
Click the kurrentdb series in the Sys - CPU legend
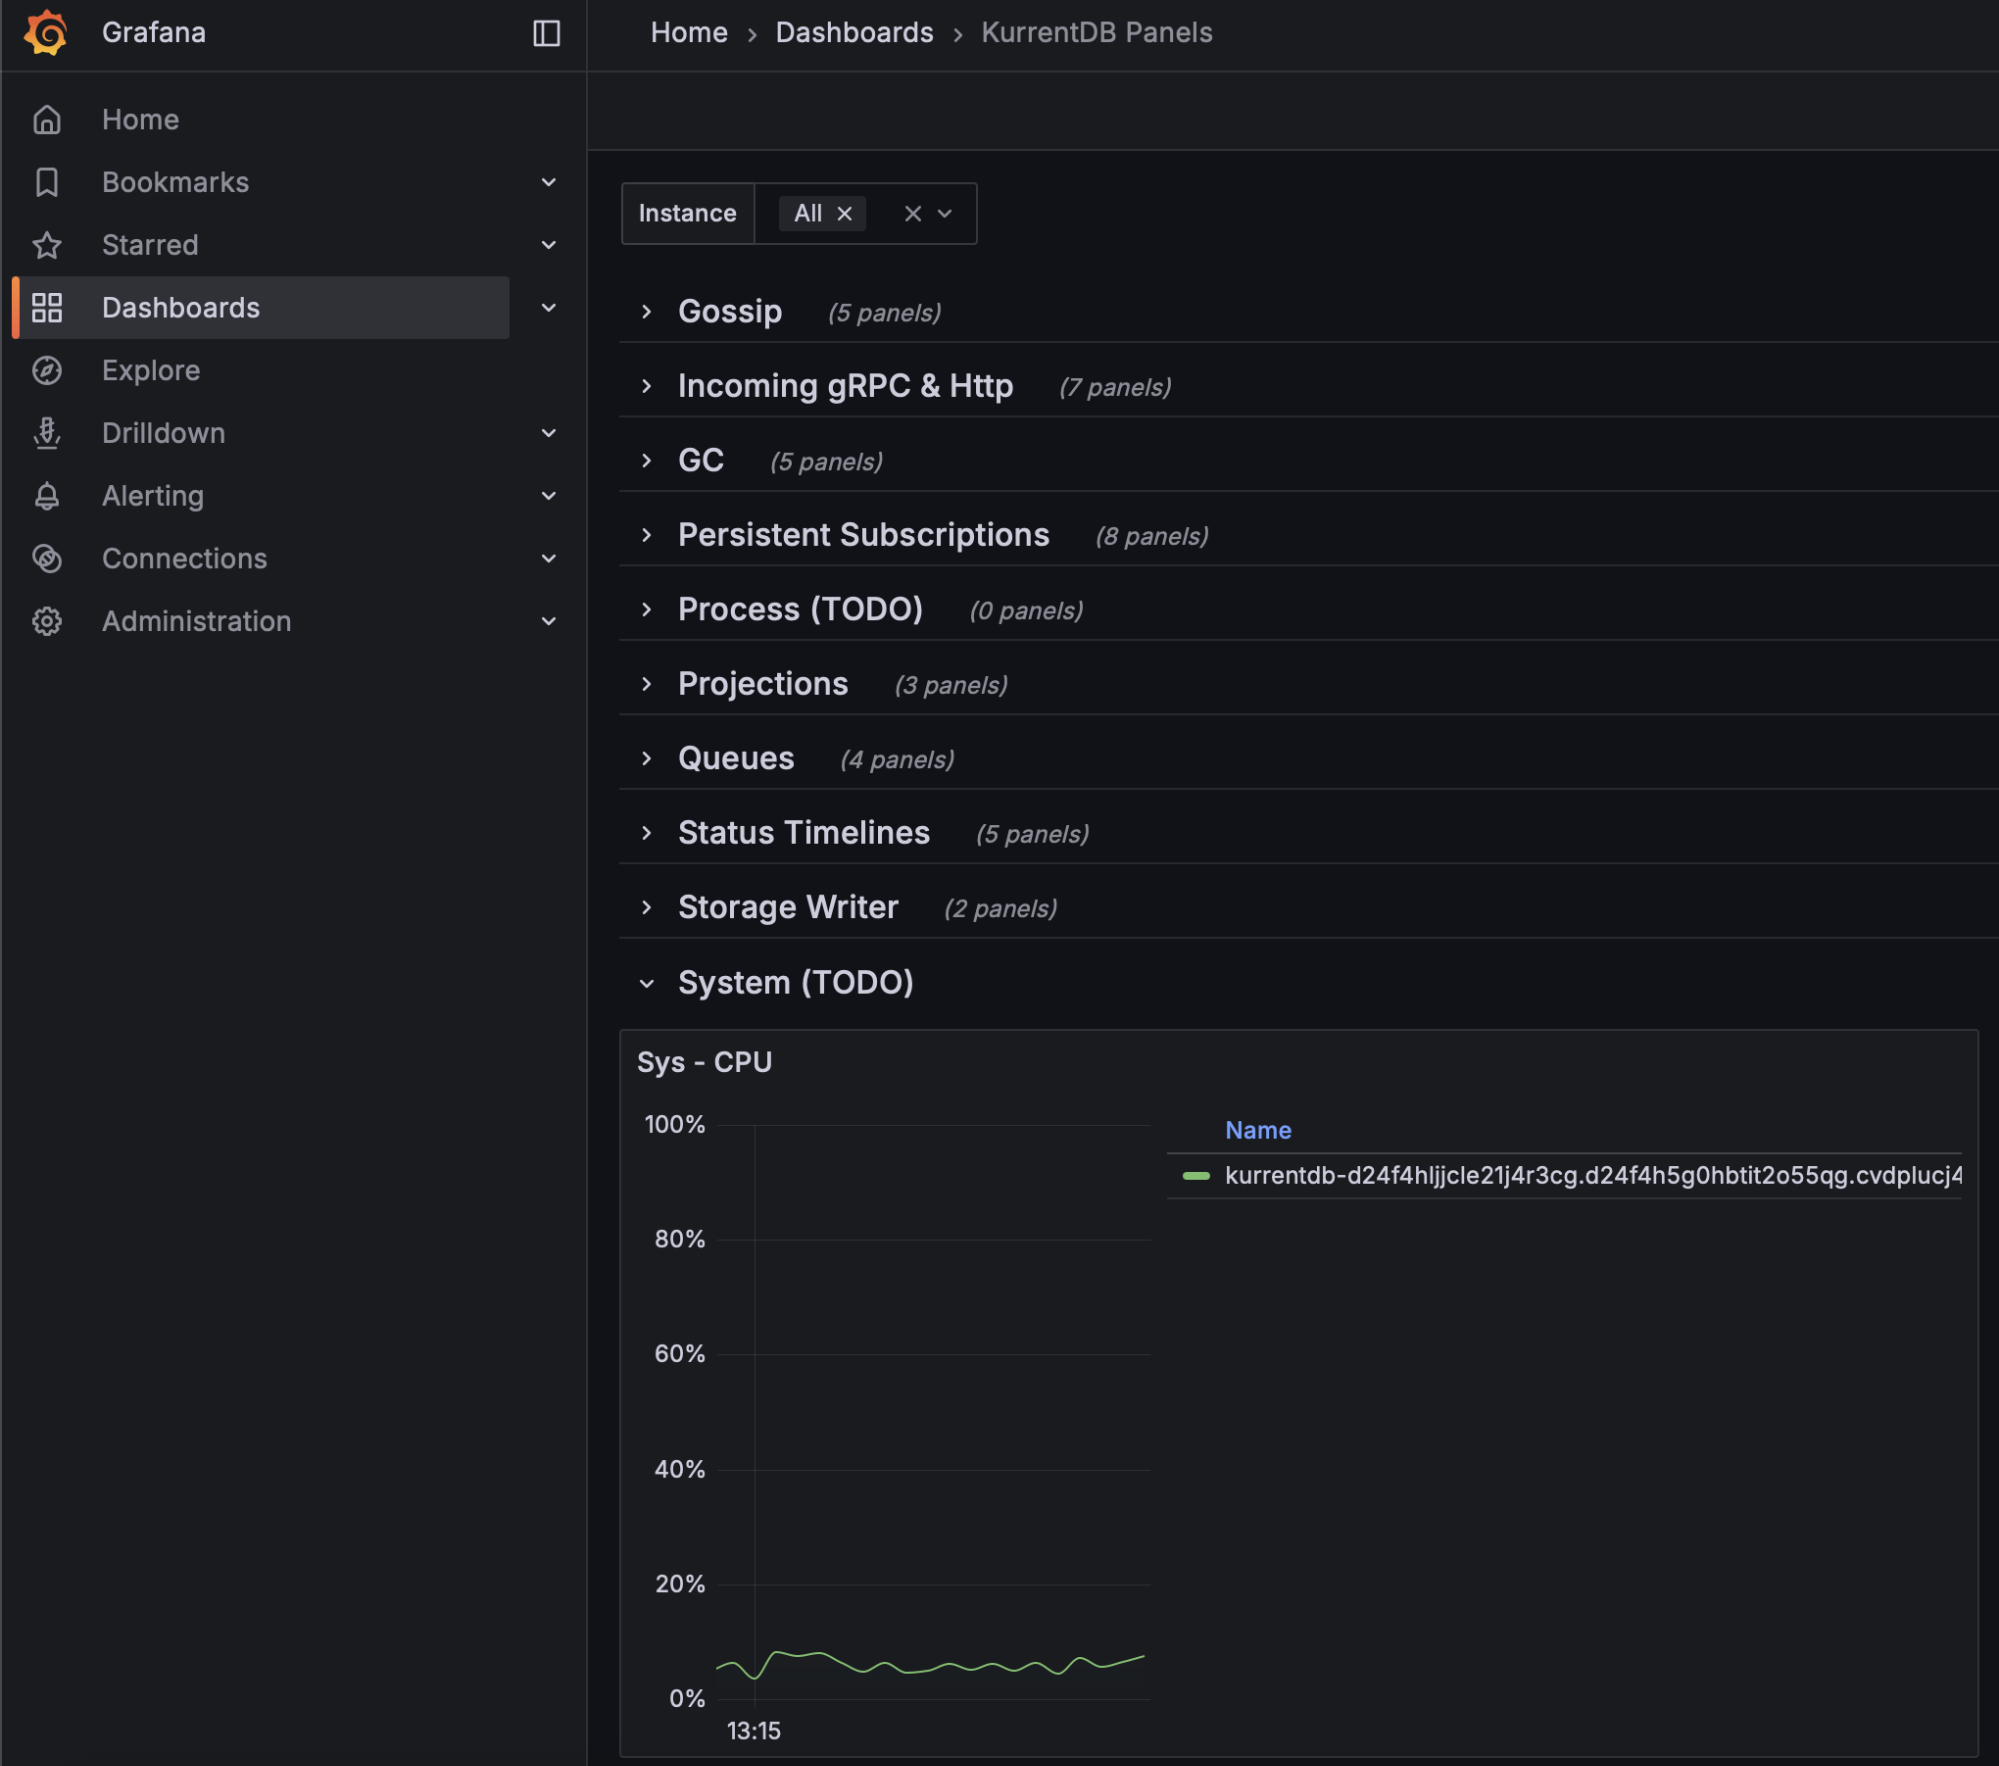tap(1590, 1177)
